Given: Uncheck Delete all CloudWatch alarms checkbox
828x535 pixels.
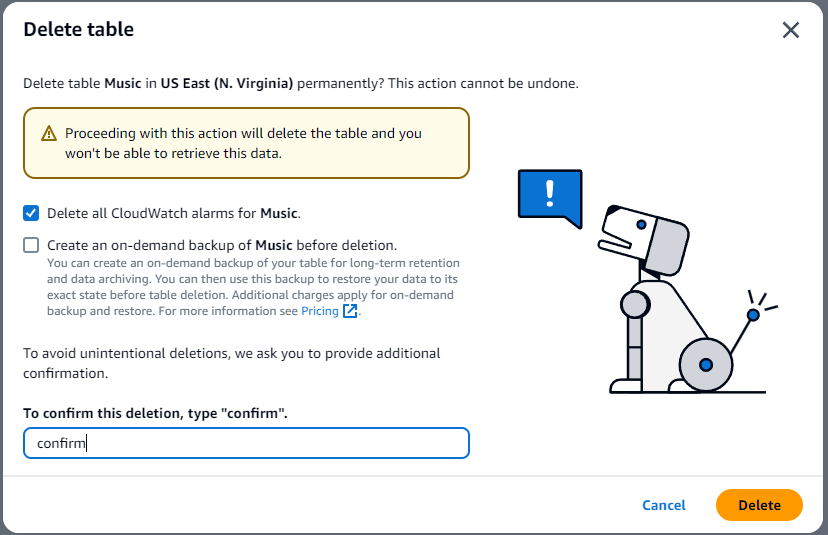Looking at the screenshot, I should pos(32,213).
